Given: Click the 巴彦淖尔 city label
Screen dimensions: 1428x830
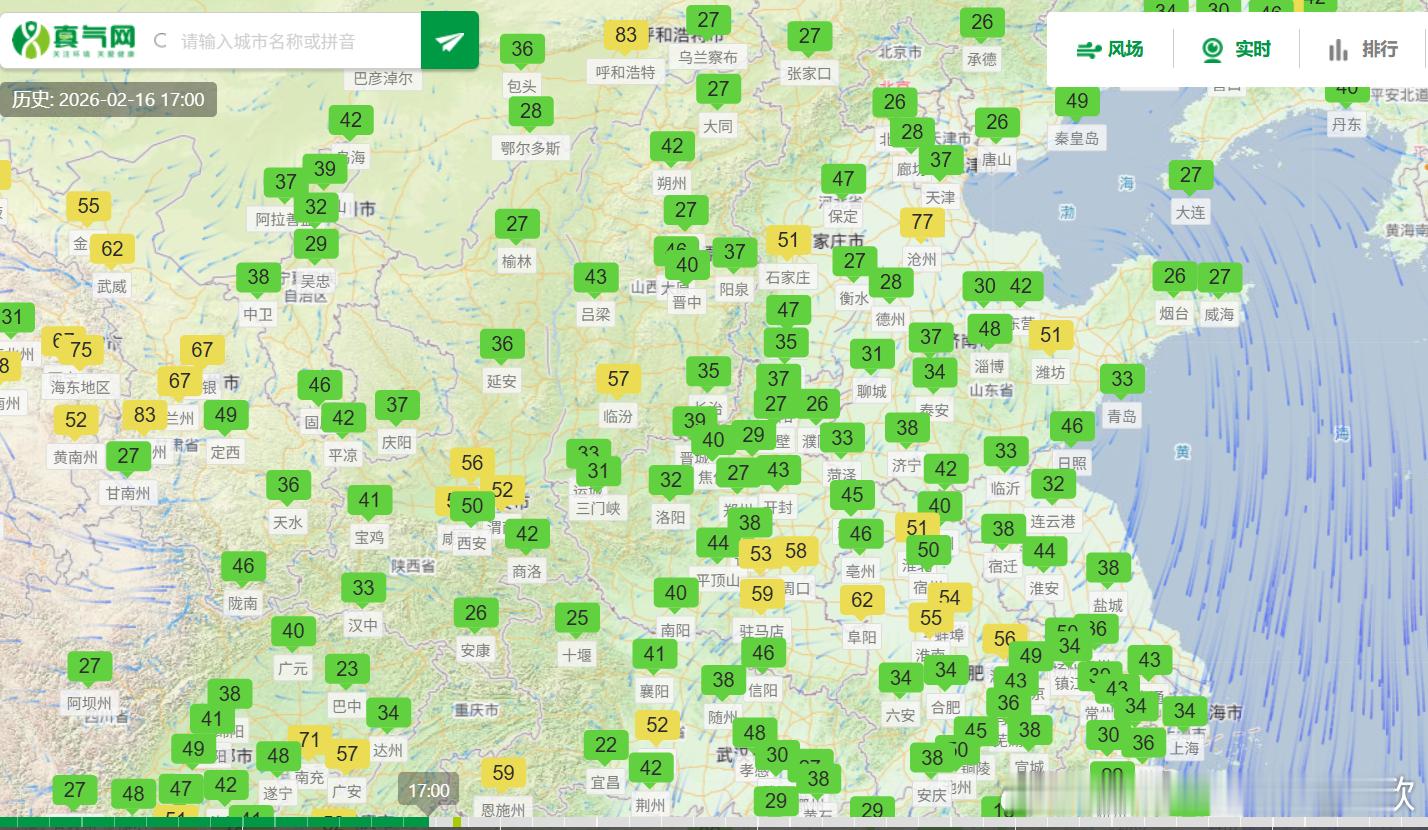Looking at the screenshot, I should tap(383, 78).
